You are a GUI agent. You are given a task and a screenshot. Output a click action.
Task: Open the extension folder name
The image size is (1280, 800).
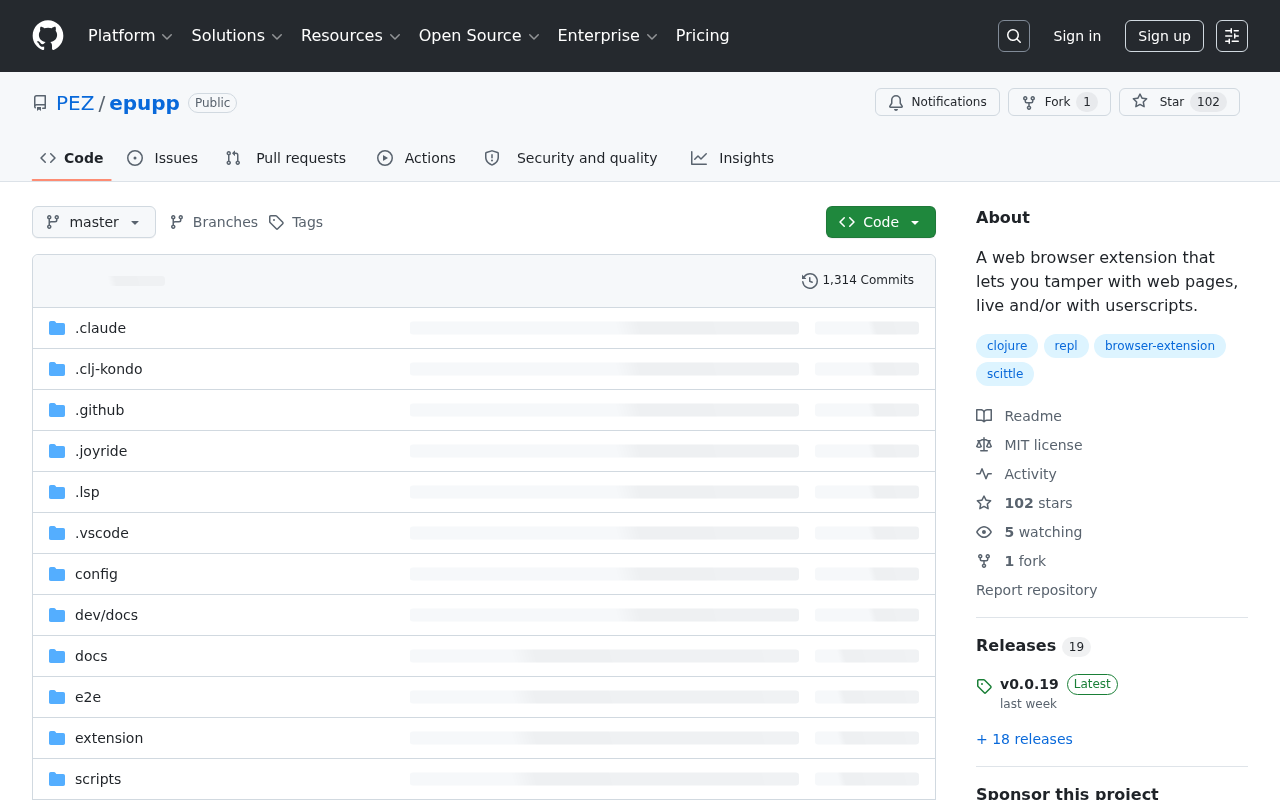(109, 738)
